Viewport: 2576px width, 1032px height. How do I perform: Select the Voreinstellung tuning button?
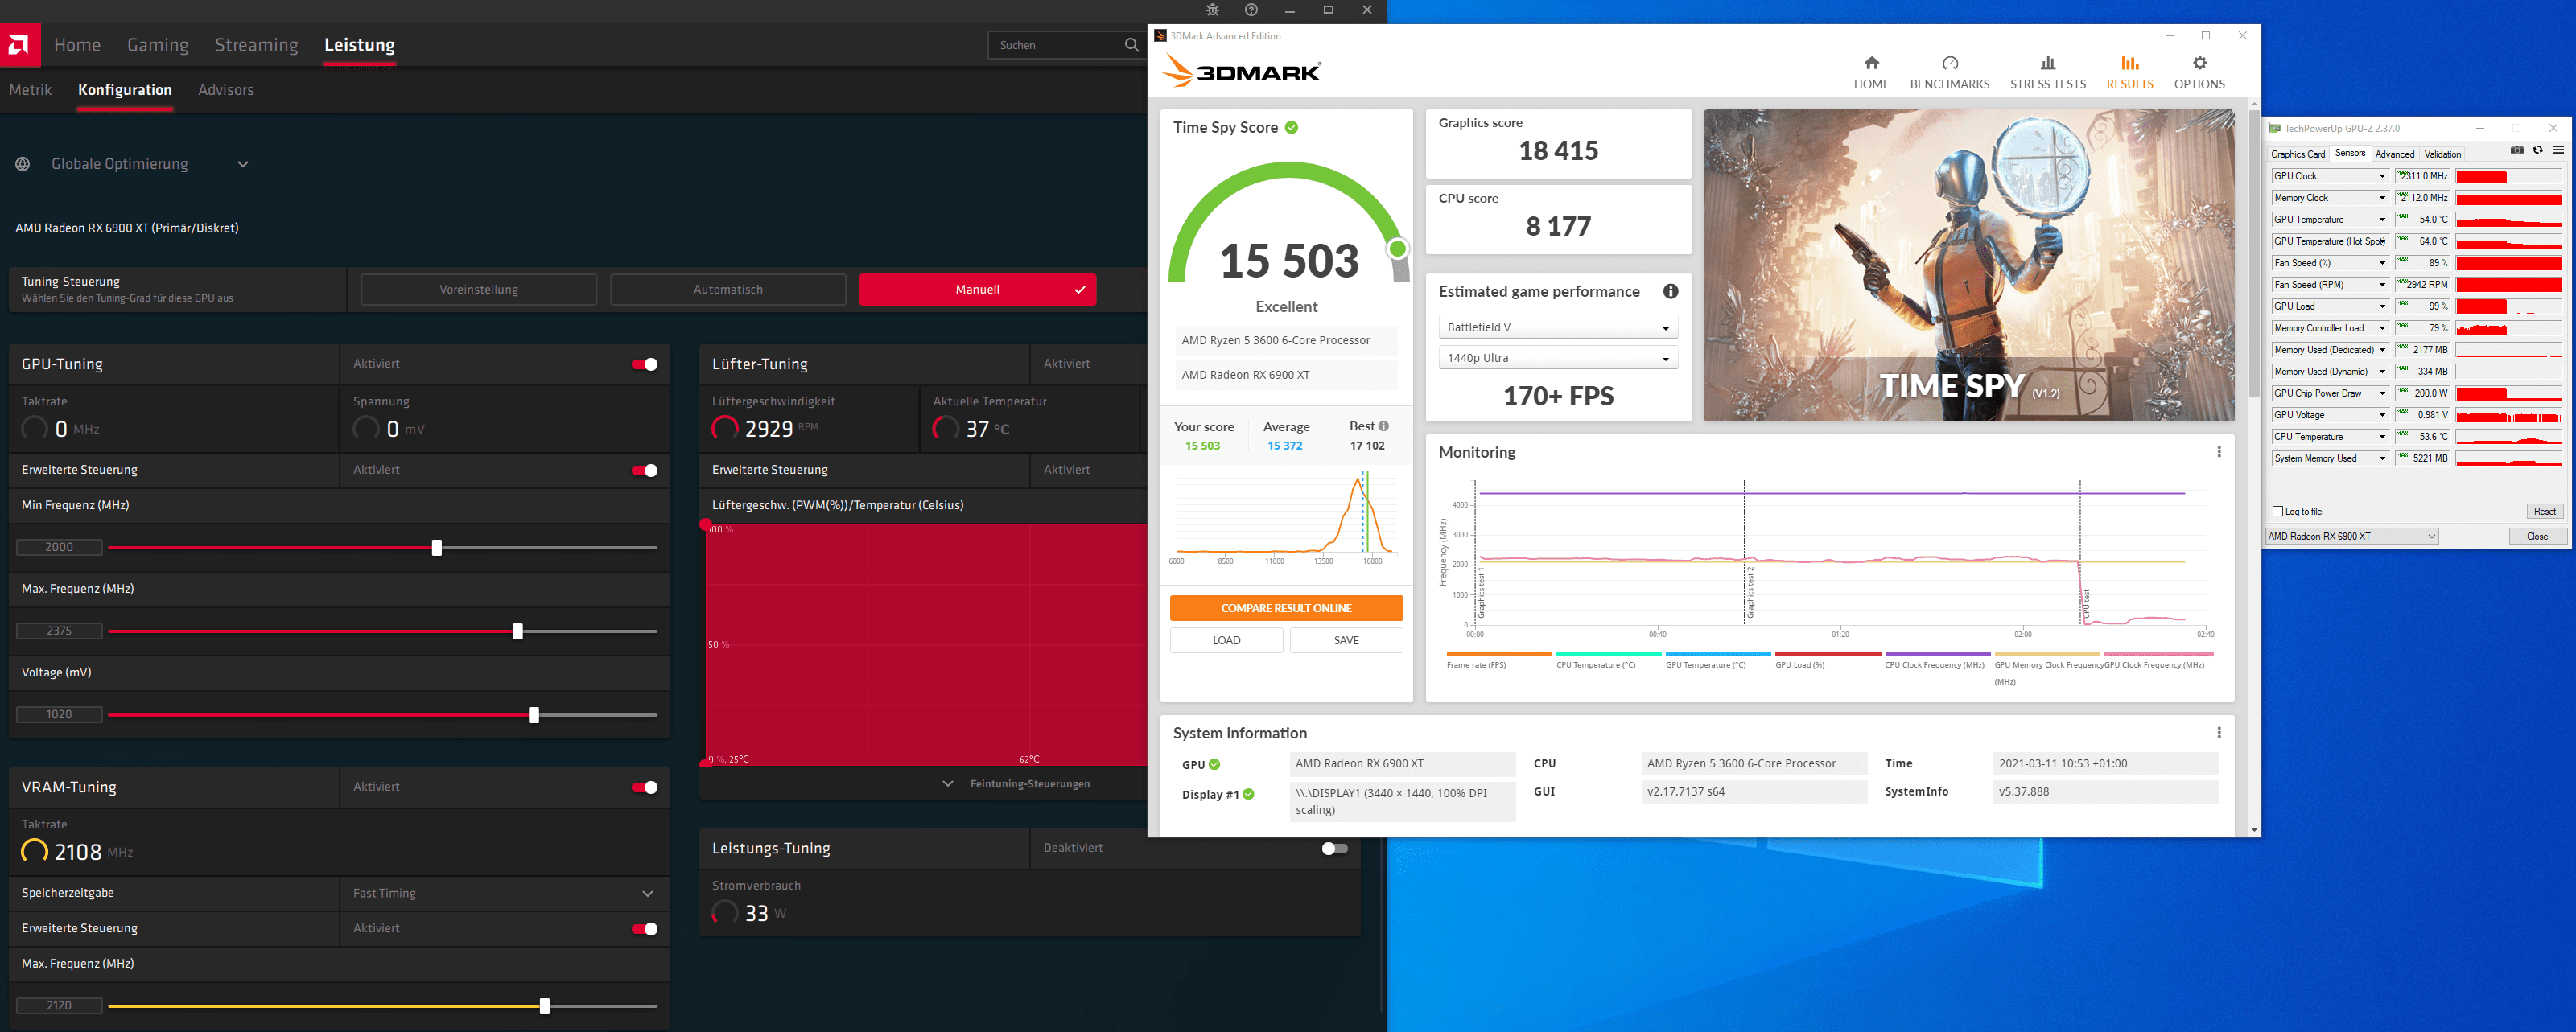(x=478, y=290)
